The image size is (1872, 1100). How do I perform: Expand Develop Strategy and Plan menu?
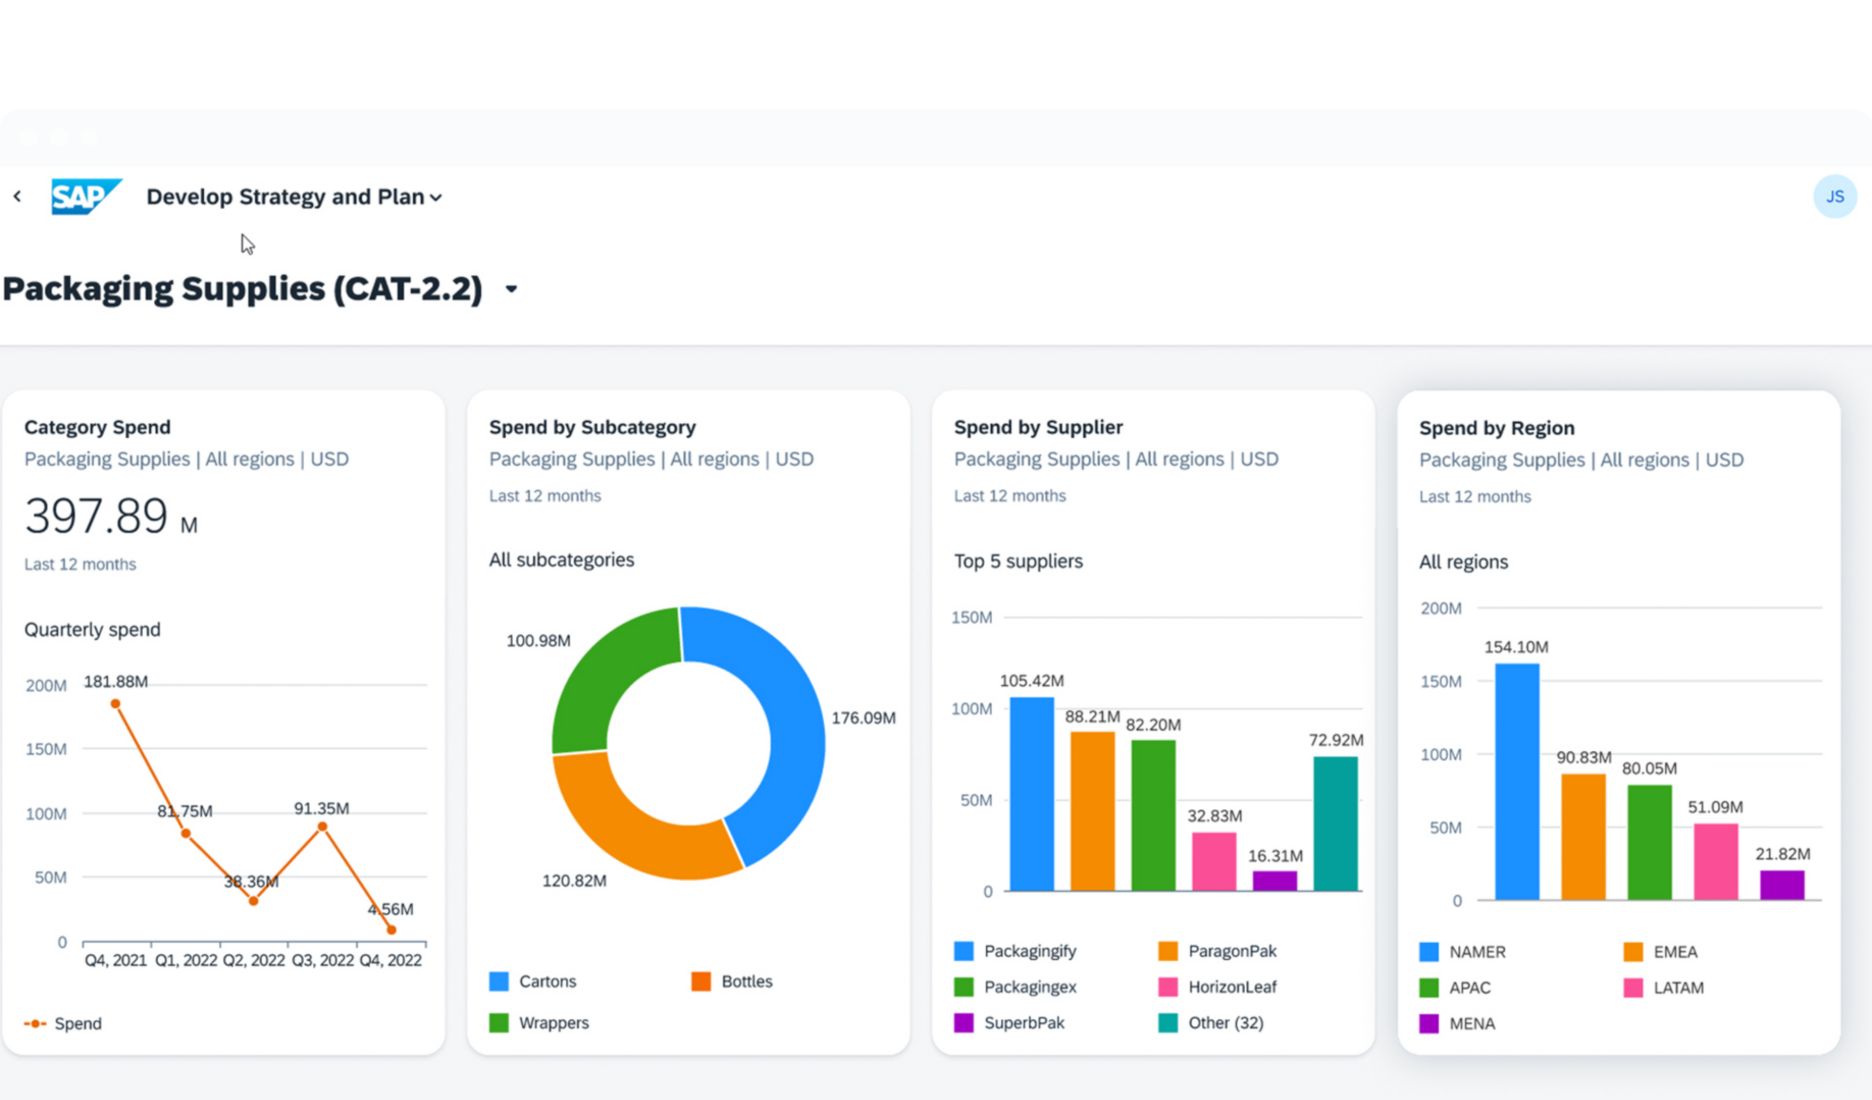pyautogui.click(x=294, y=197)
